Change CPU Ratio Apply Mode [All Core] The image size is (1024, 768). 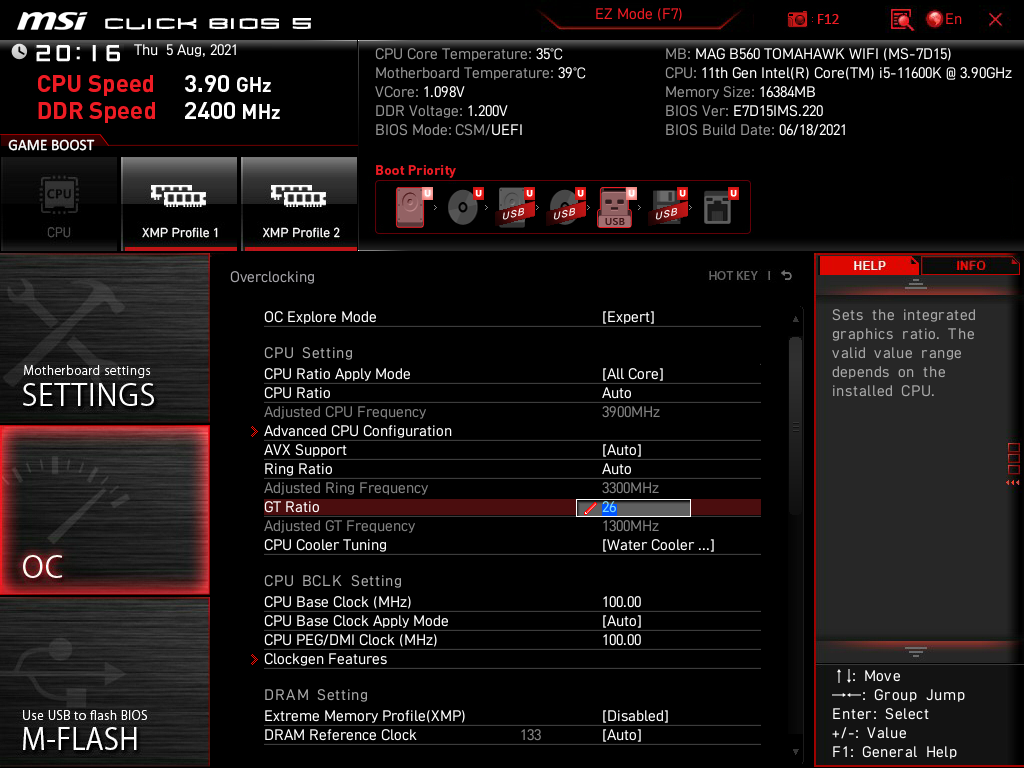pyautogui.click(x=632, y=374)
